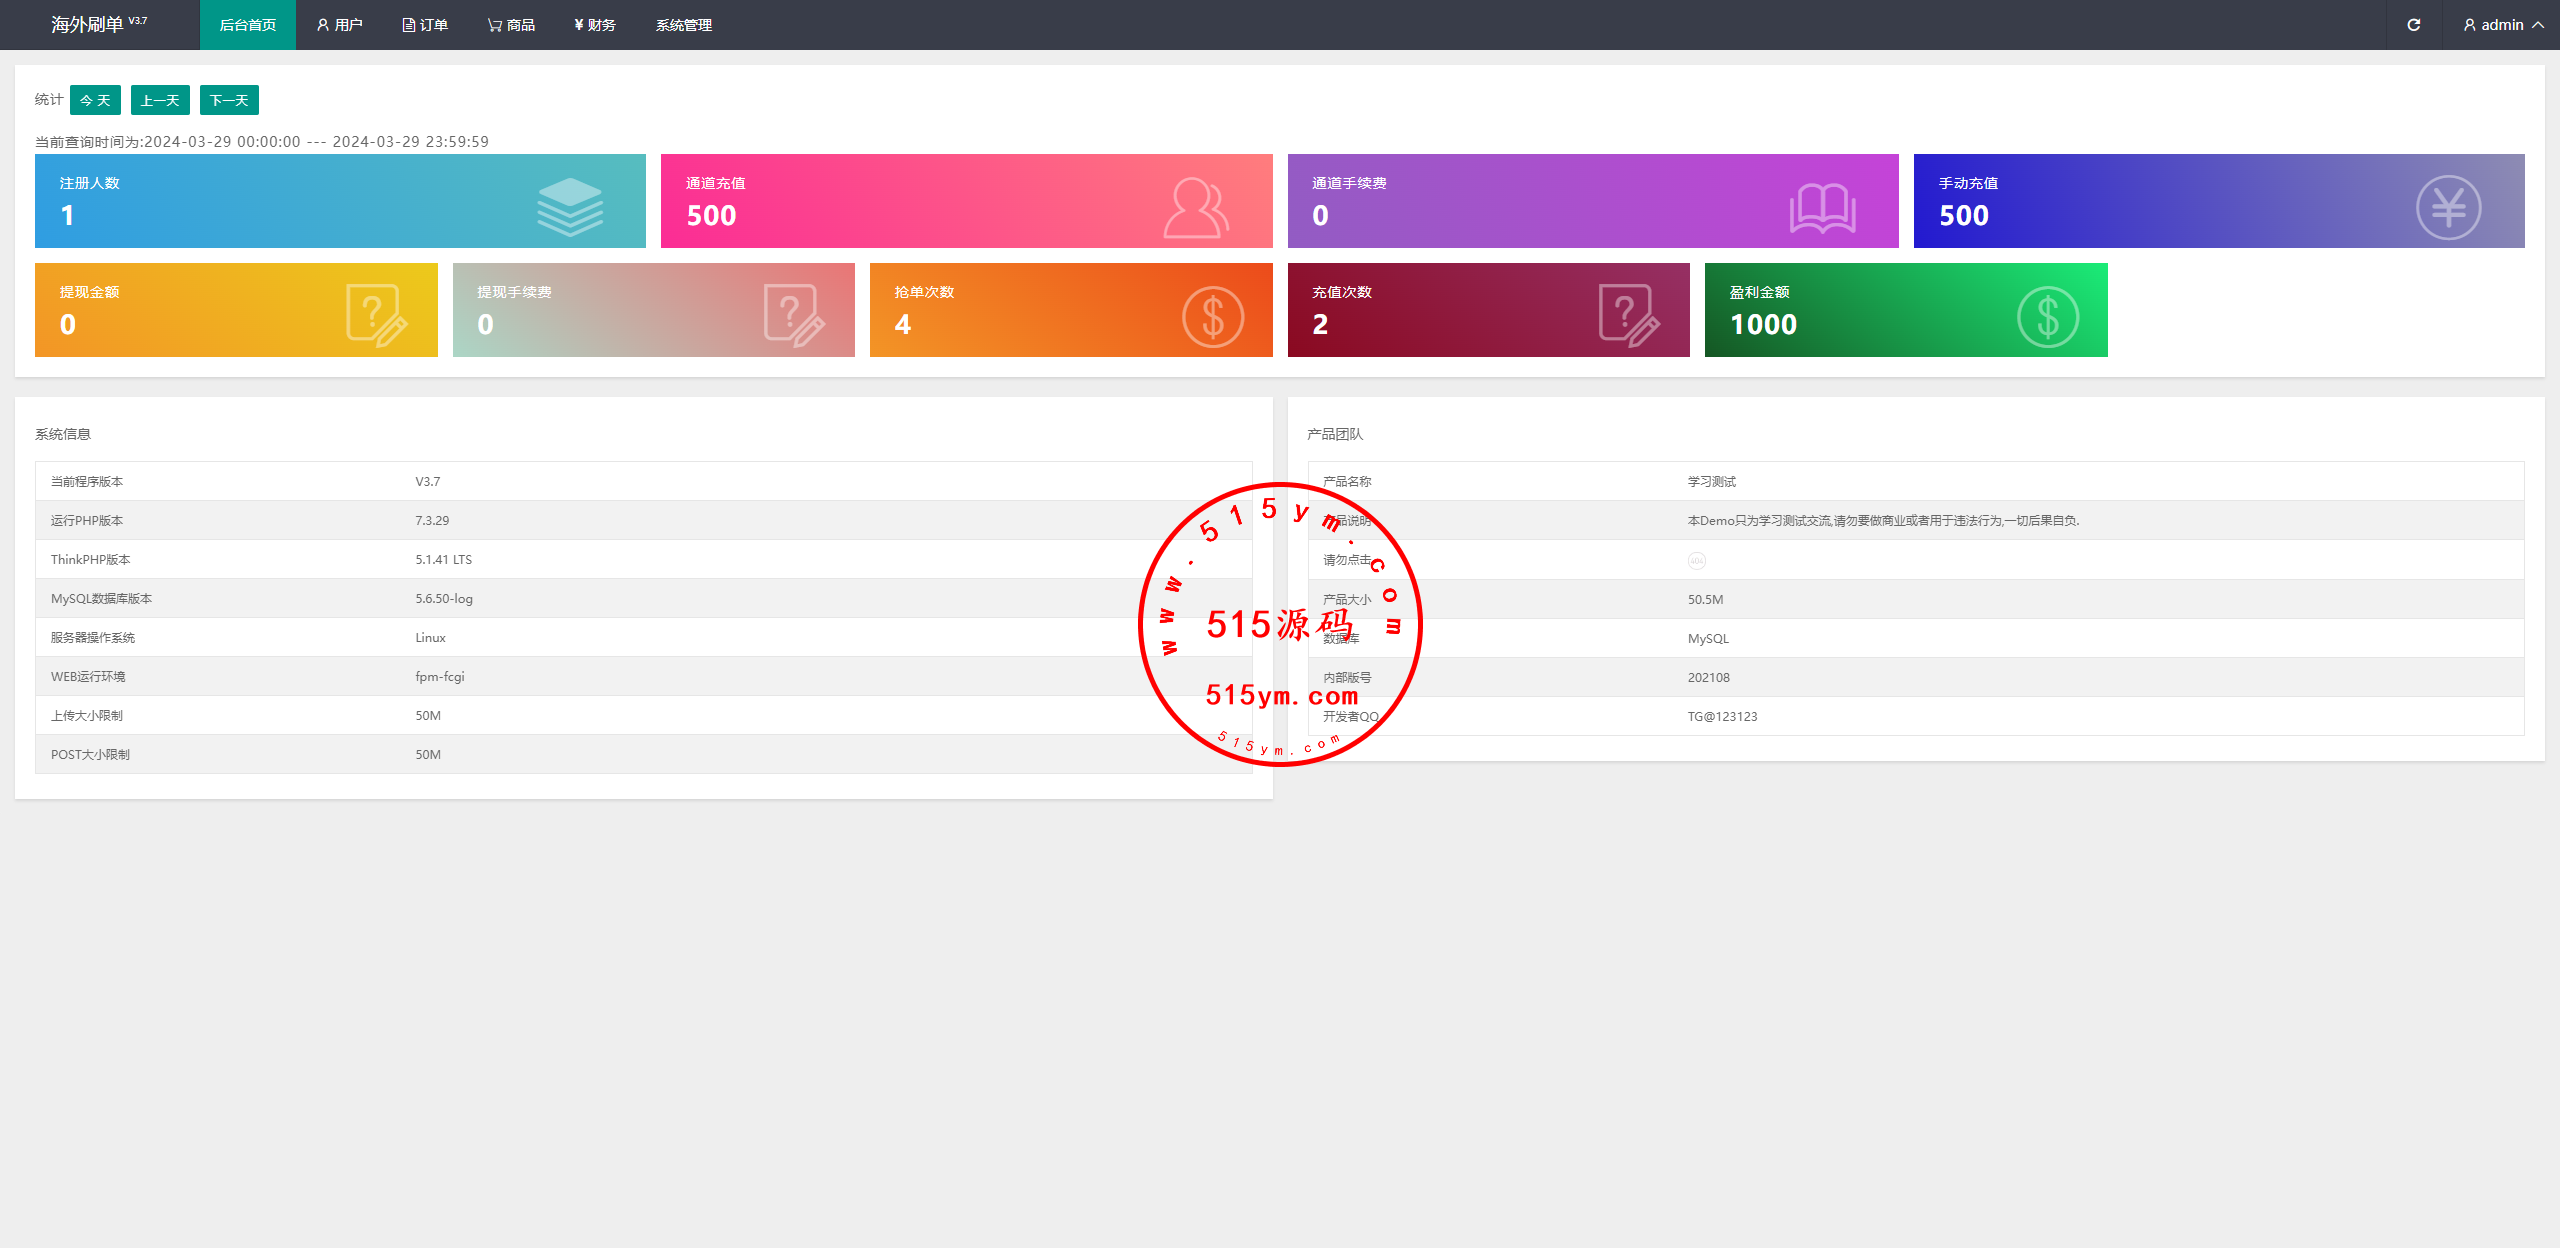Click the 海外刷单 logo title

pos(88,24)
